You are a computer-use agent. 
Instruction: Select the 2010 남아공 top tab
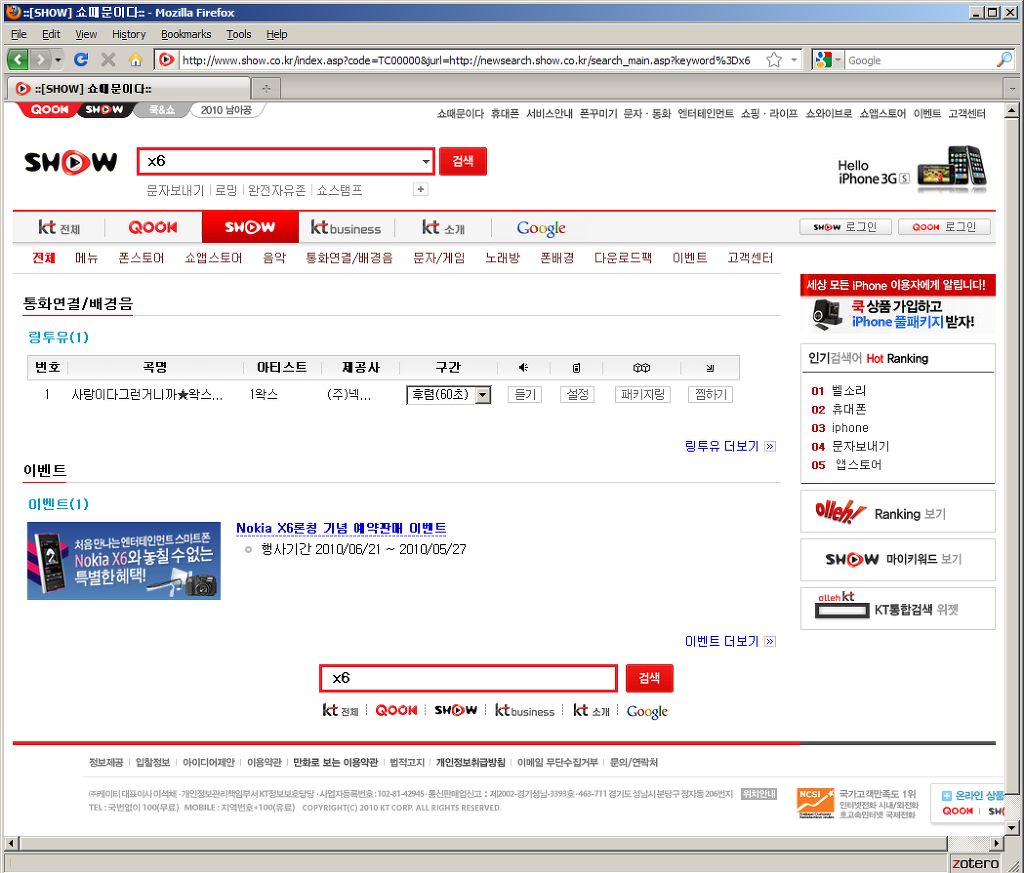(x=226, y=110)
